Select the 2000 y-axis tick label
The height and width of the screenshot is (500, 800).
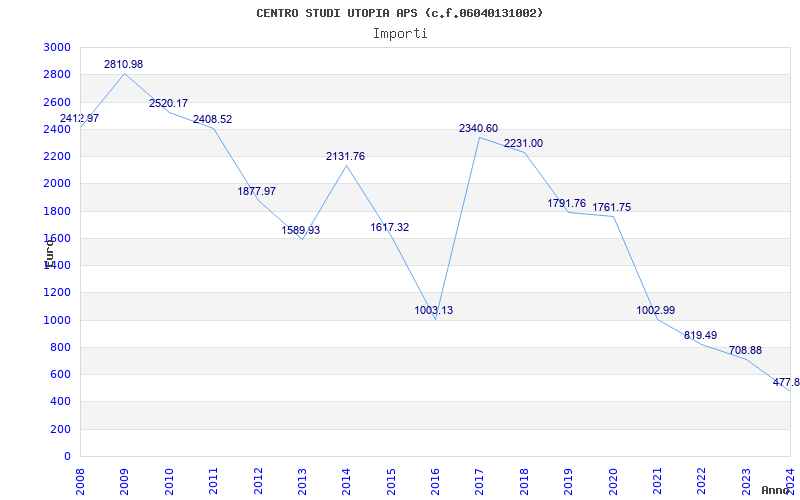coord(57,184)
